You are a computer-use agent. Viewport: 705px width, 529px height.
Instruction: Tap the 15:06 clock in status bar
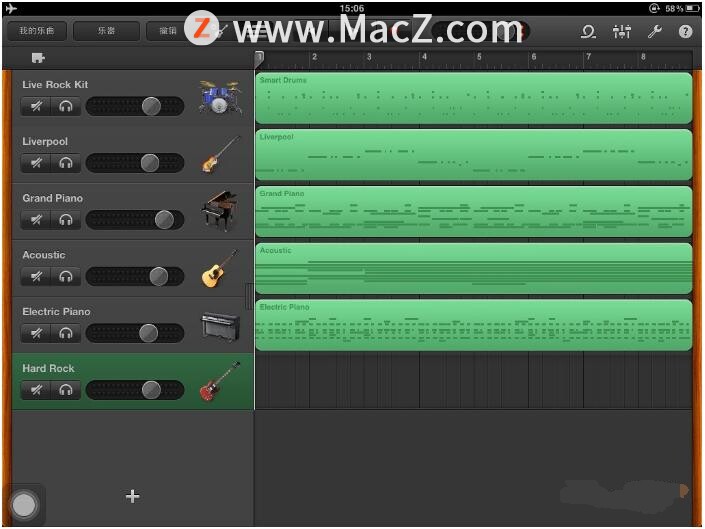[x=352, y=8]
